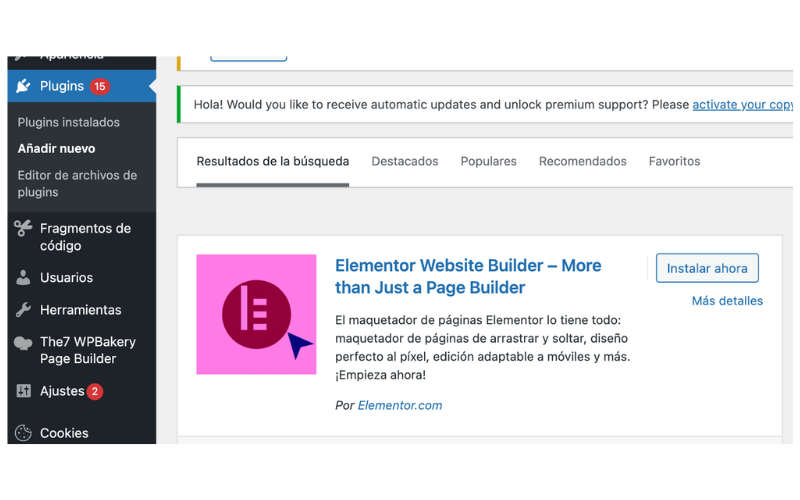Open the Más detalles link
The image size is (800, 500).
727,301
